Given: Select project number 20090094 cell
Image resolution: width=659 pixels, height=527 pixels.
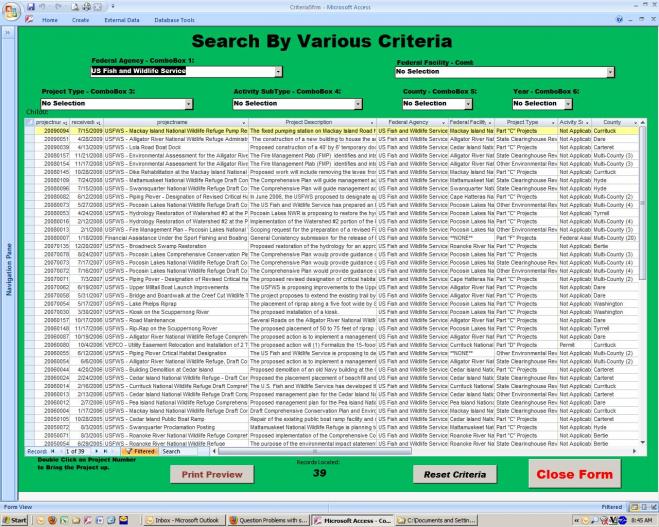Looking at the screenshot, I should point(52,131).
